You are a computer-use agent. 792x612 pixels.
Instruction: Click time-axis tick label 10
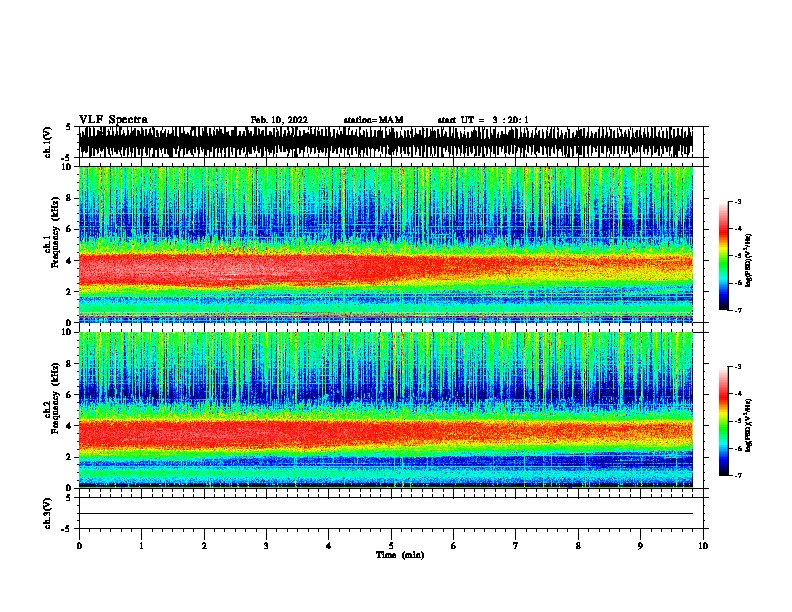coord(703,545)
